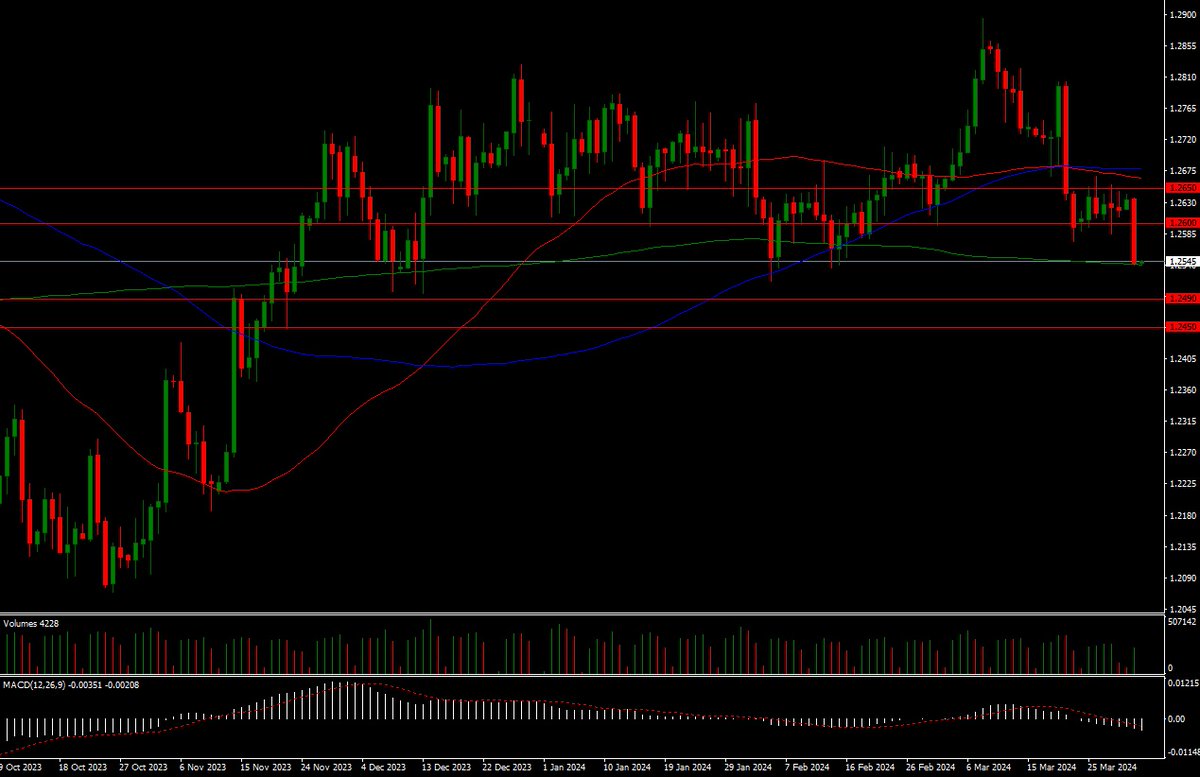Image resolution: width=1200 pixels, height=777 pixels.
Task: Click the 507142 volume scale value
Action: coord(1183,621)
